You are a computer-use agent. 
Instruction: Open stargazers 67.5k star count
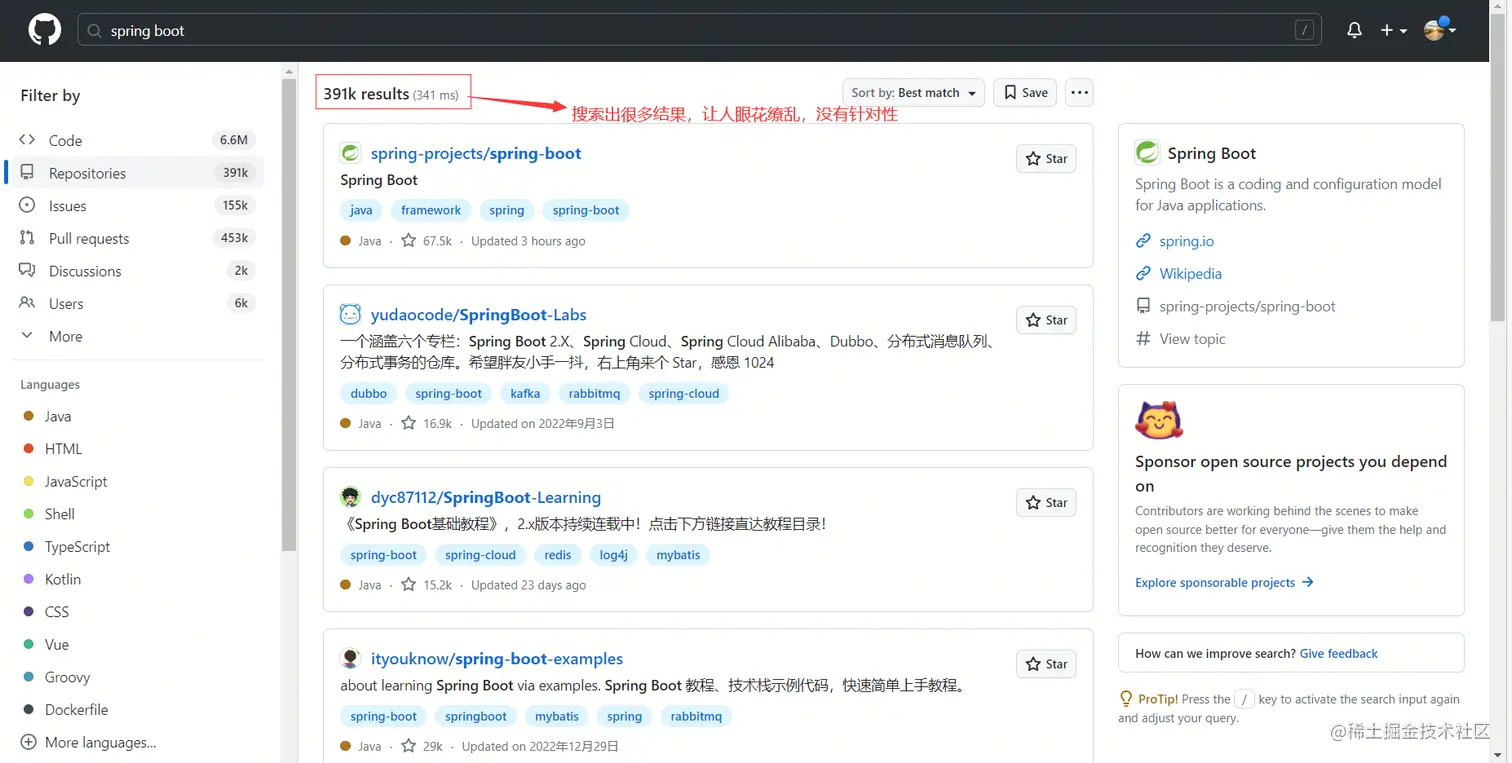coord(427,241)
